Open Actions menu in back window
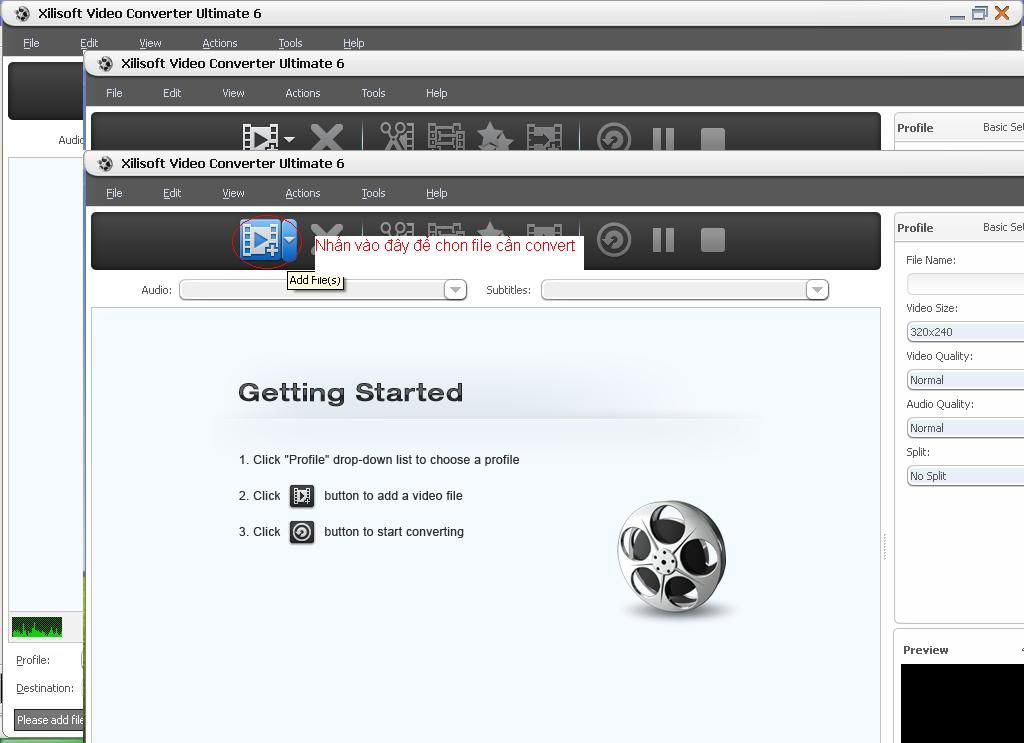Screen dimensions: 1024x743 pyautogui.click(x=219, y=43)
